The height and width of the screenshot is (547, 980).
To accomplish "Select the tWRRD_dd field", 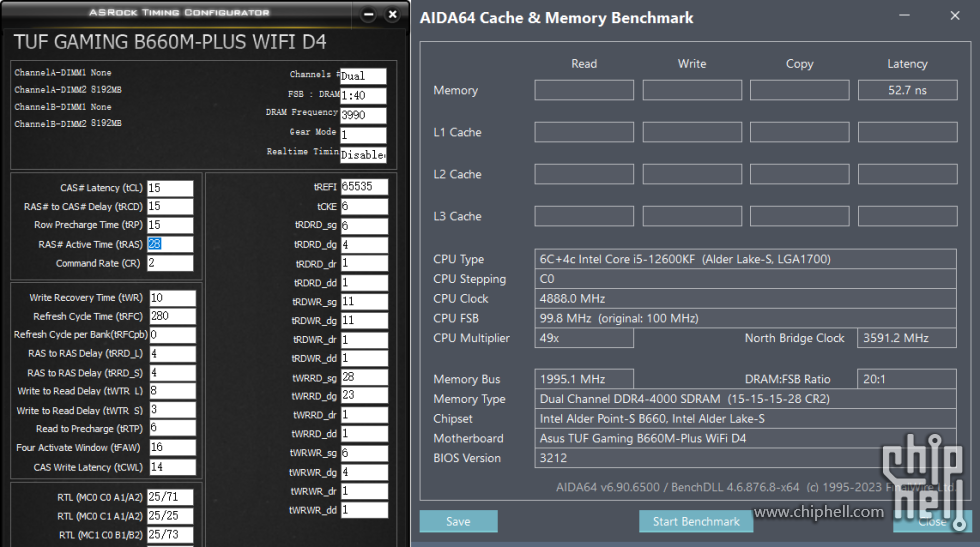I will click(x=364, y=434).
